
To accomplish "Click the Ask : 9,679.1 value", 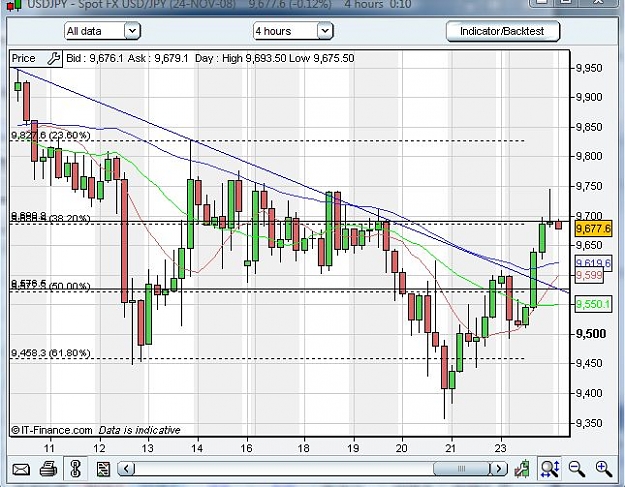I will [158, 59].
